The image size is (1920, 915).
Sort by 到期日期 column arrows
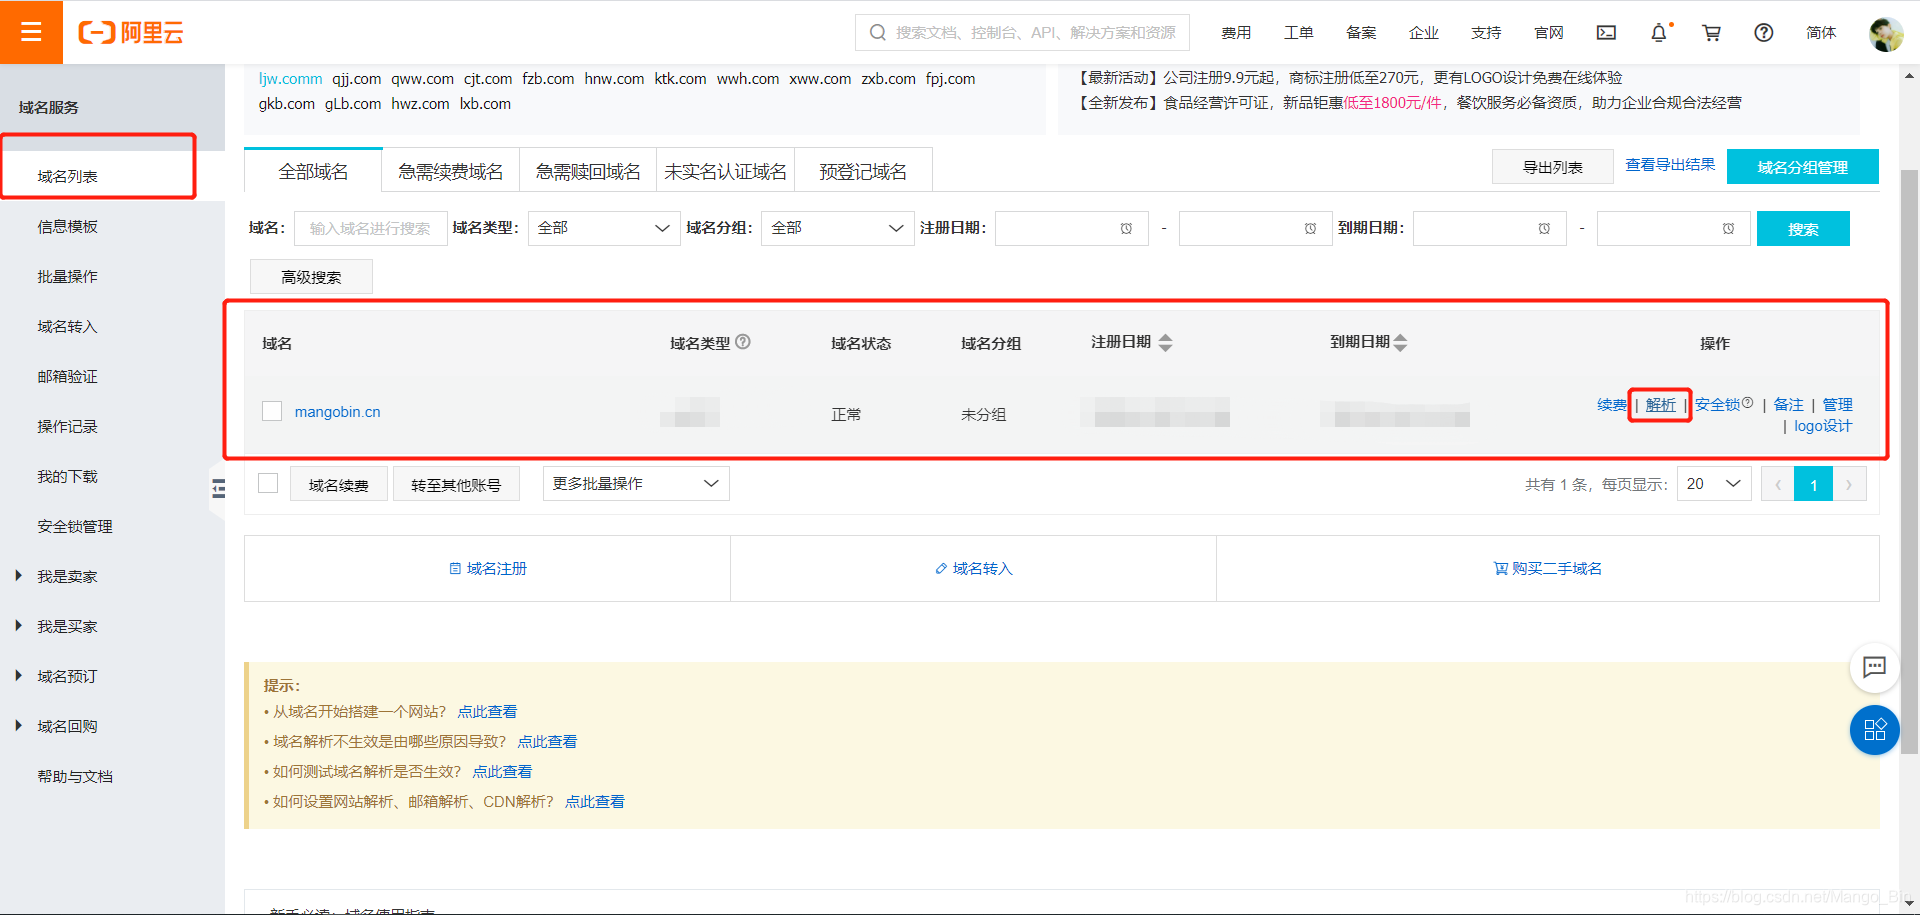coord(1400,343)
